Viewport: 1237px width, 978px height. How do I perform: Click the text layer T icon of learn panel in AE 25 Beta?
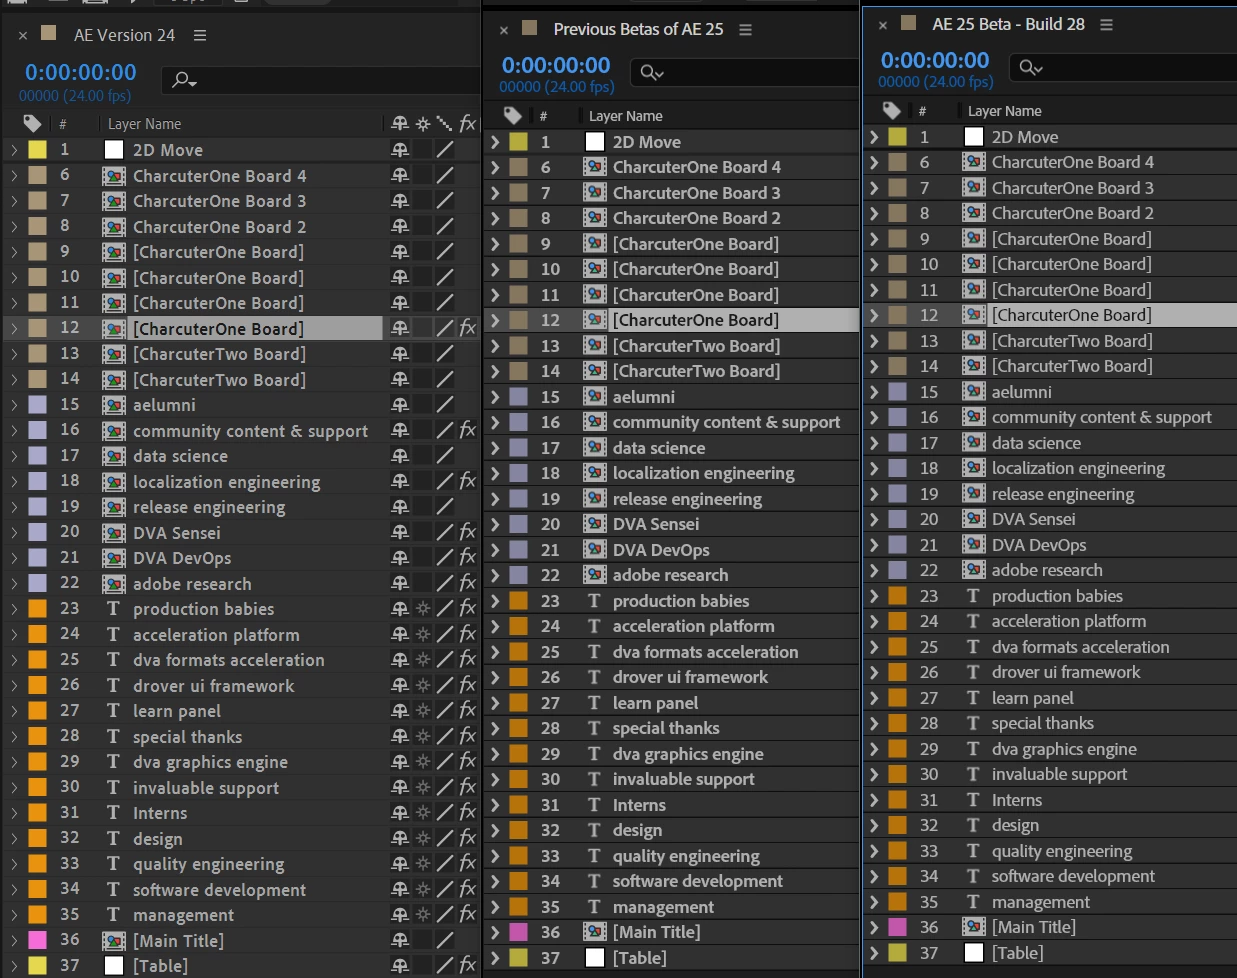[x=973, y=697]
